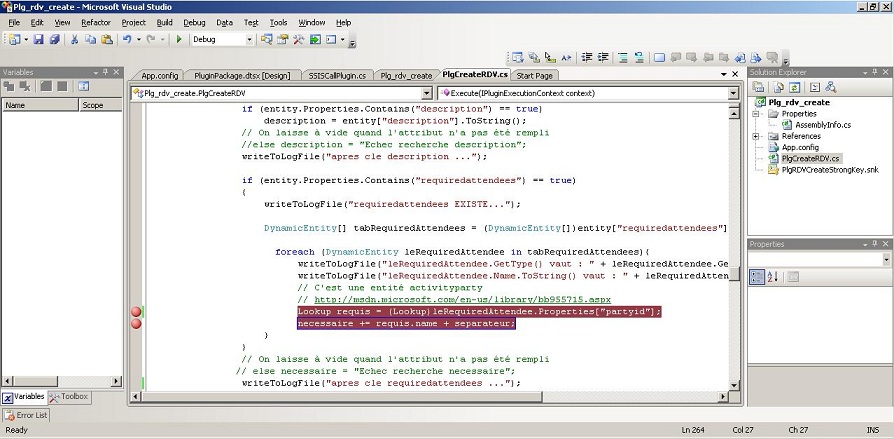Switch to the Toolbox tab
Screen dimensions: 894x439
pyautogui.click(x=70, y=397)
